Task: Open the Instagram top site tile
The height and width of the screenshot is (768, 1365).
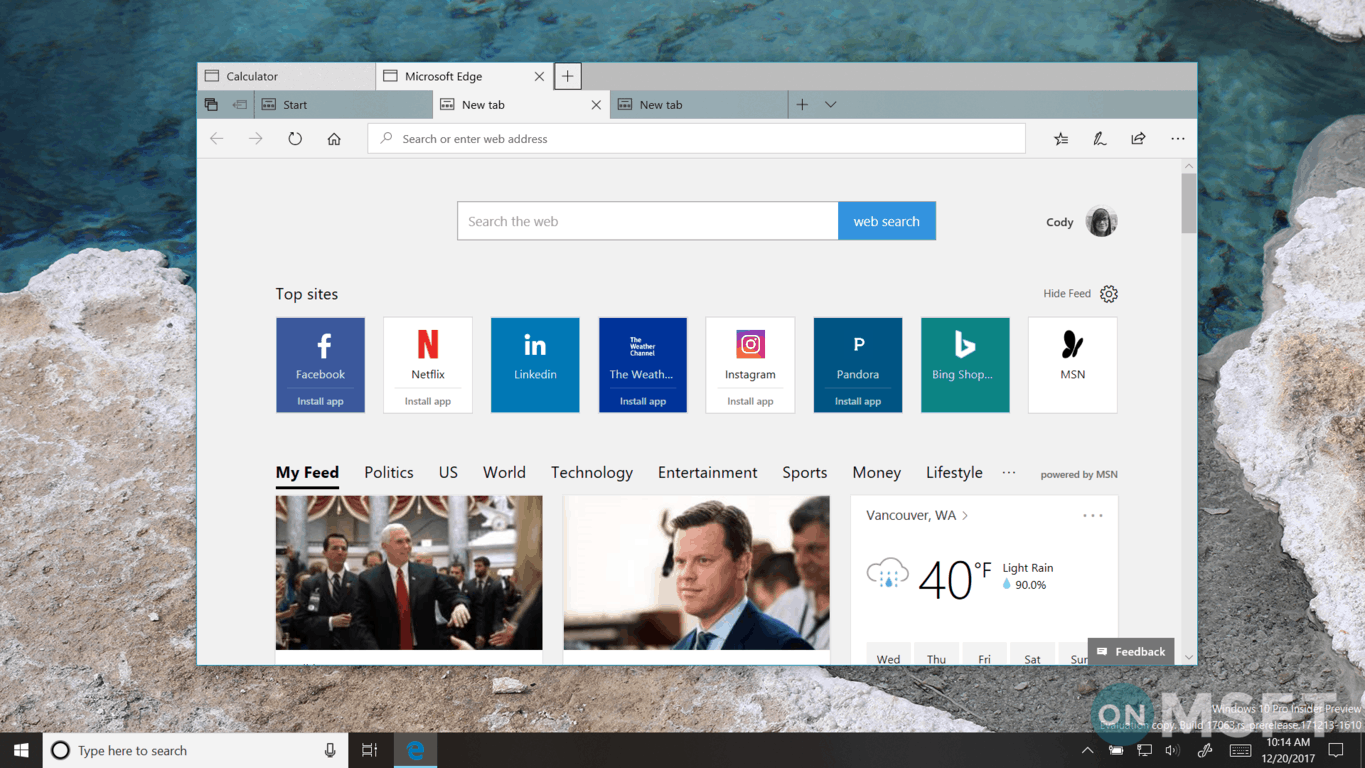Action: click(750, 365)
